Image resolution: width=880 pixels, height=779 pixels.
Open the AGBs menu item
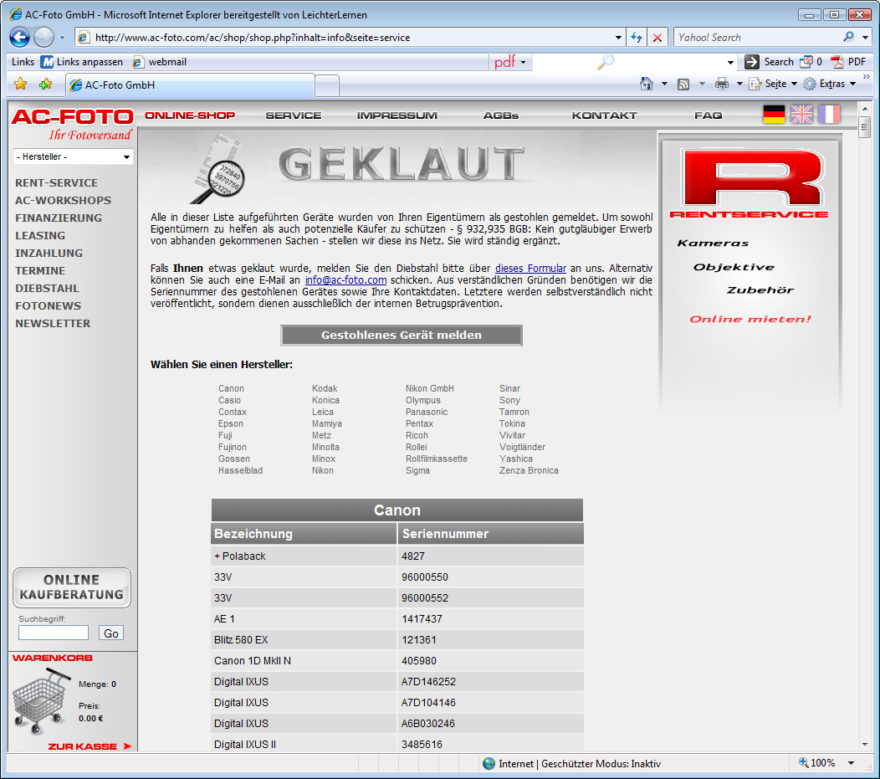(x=501, y=116)
